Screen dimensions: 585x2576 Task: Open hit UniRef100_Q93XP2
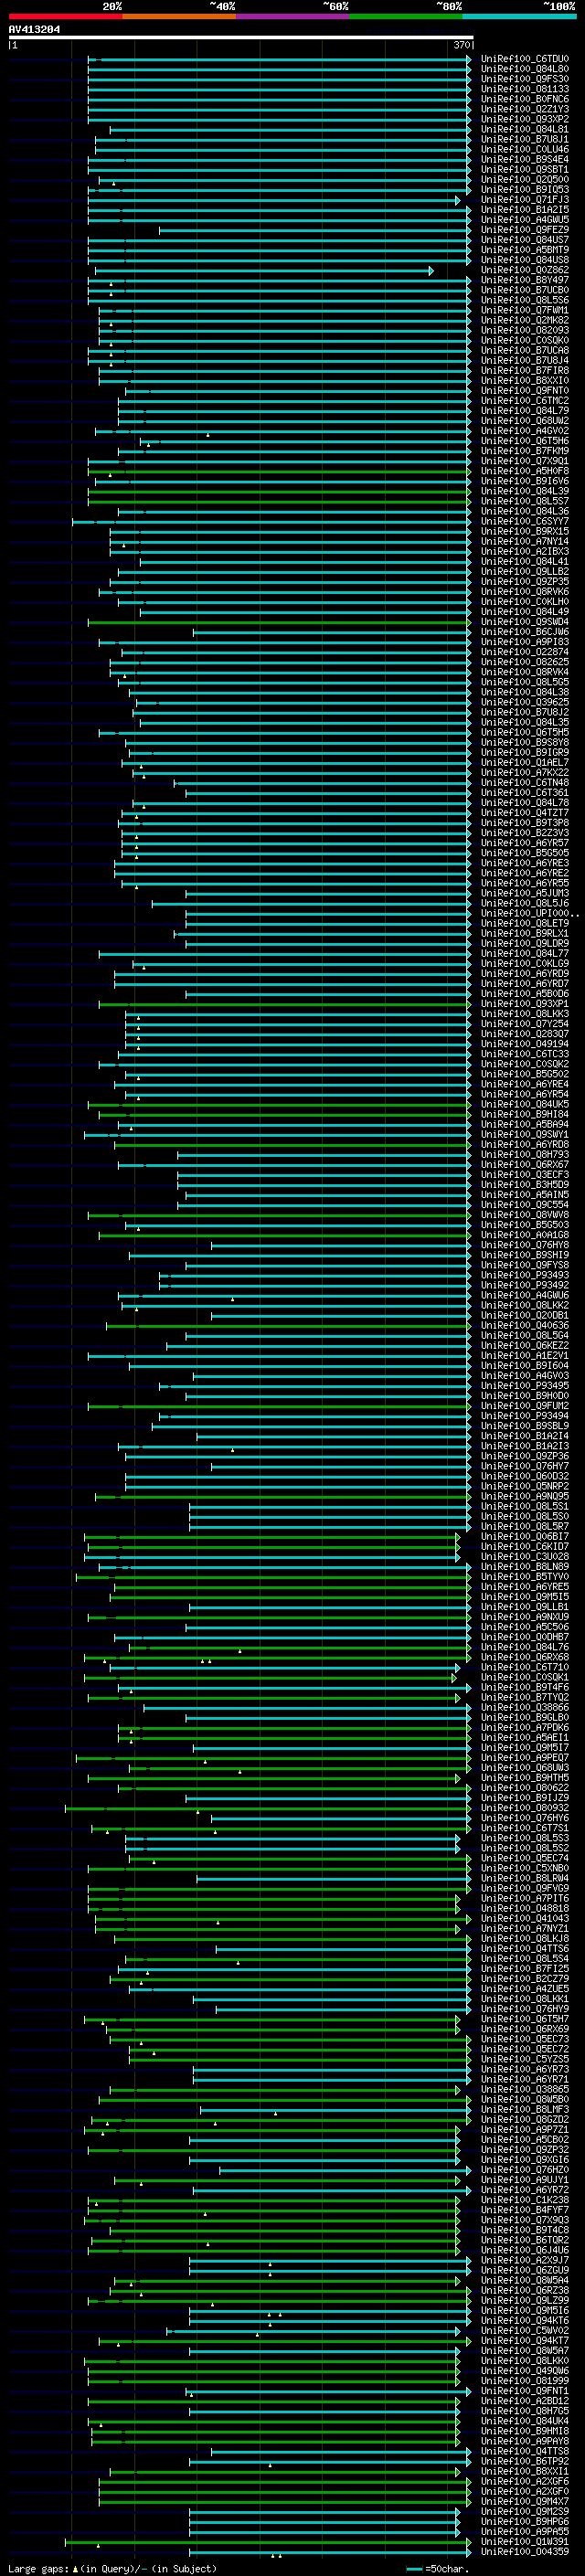pyautogui.click(x=524, y=119)
